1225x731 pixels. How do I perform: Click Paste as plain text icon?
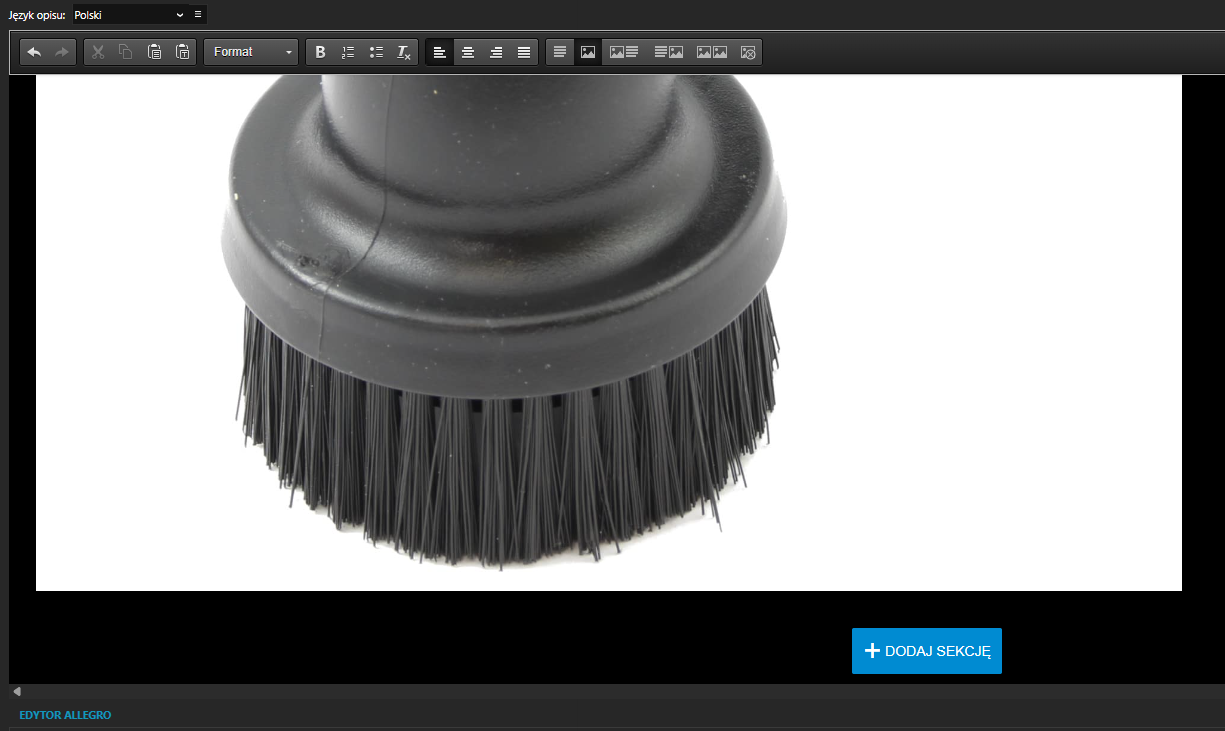click(182, 52)
